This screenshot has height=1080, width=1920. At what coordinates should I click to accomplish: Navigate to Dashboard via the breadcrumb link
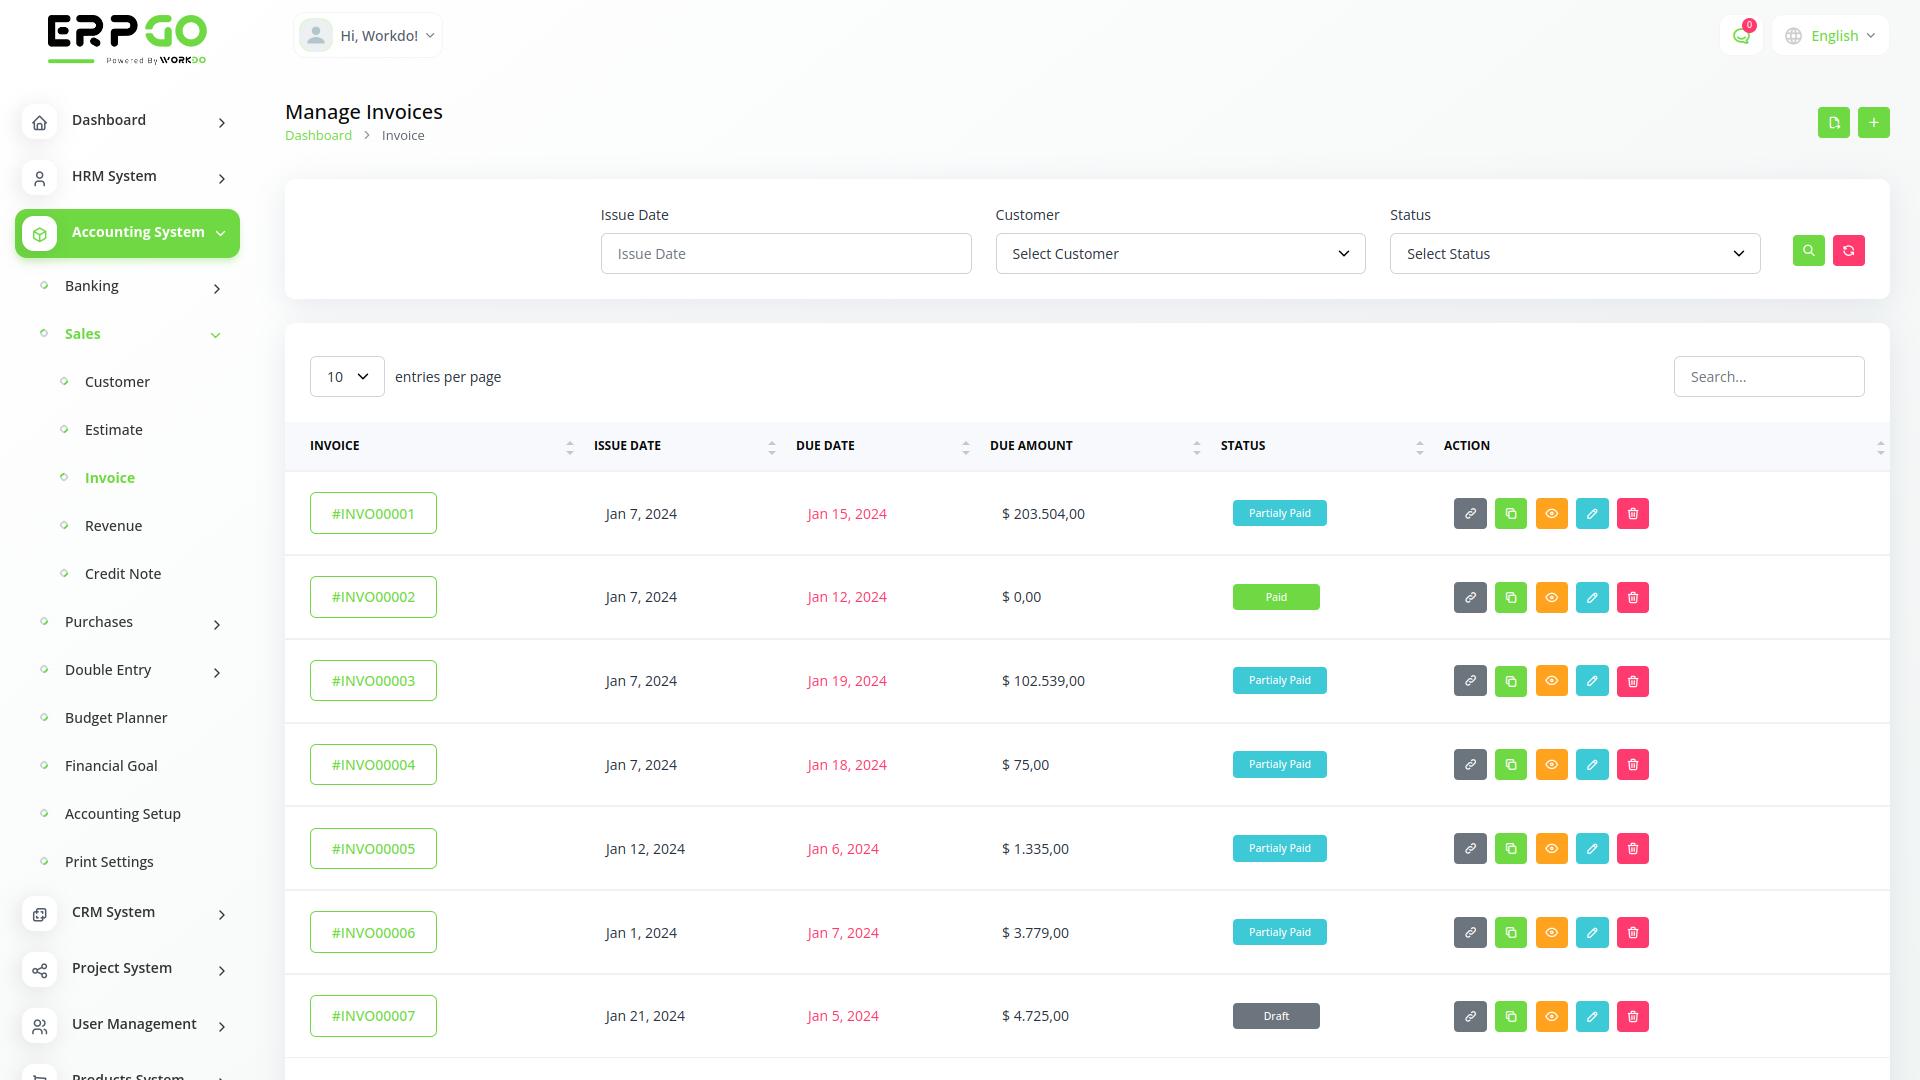[318, 135]
